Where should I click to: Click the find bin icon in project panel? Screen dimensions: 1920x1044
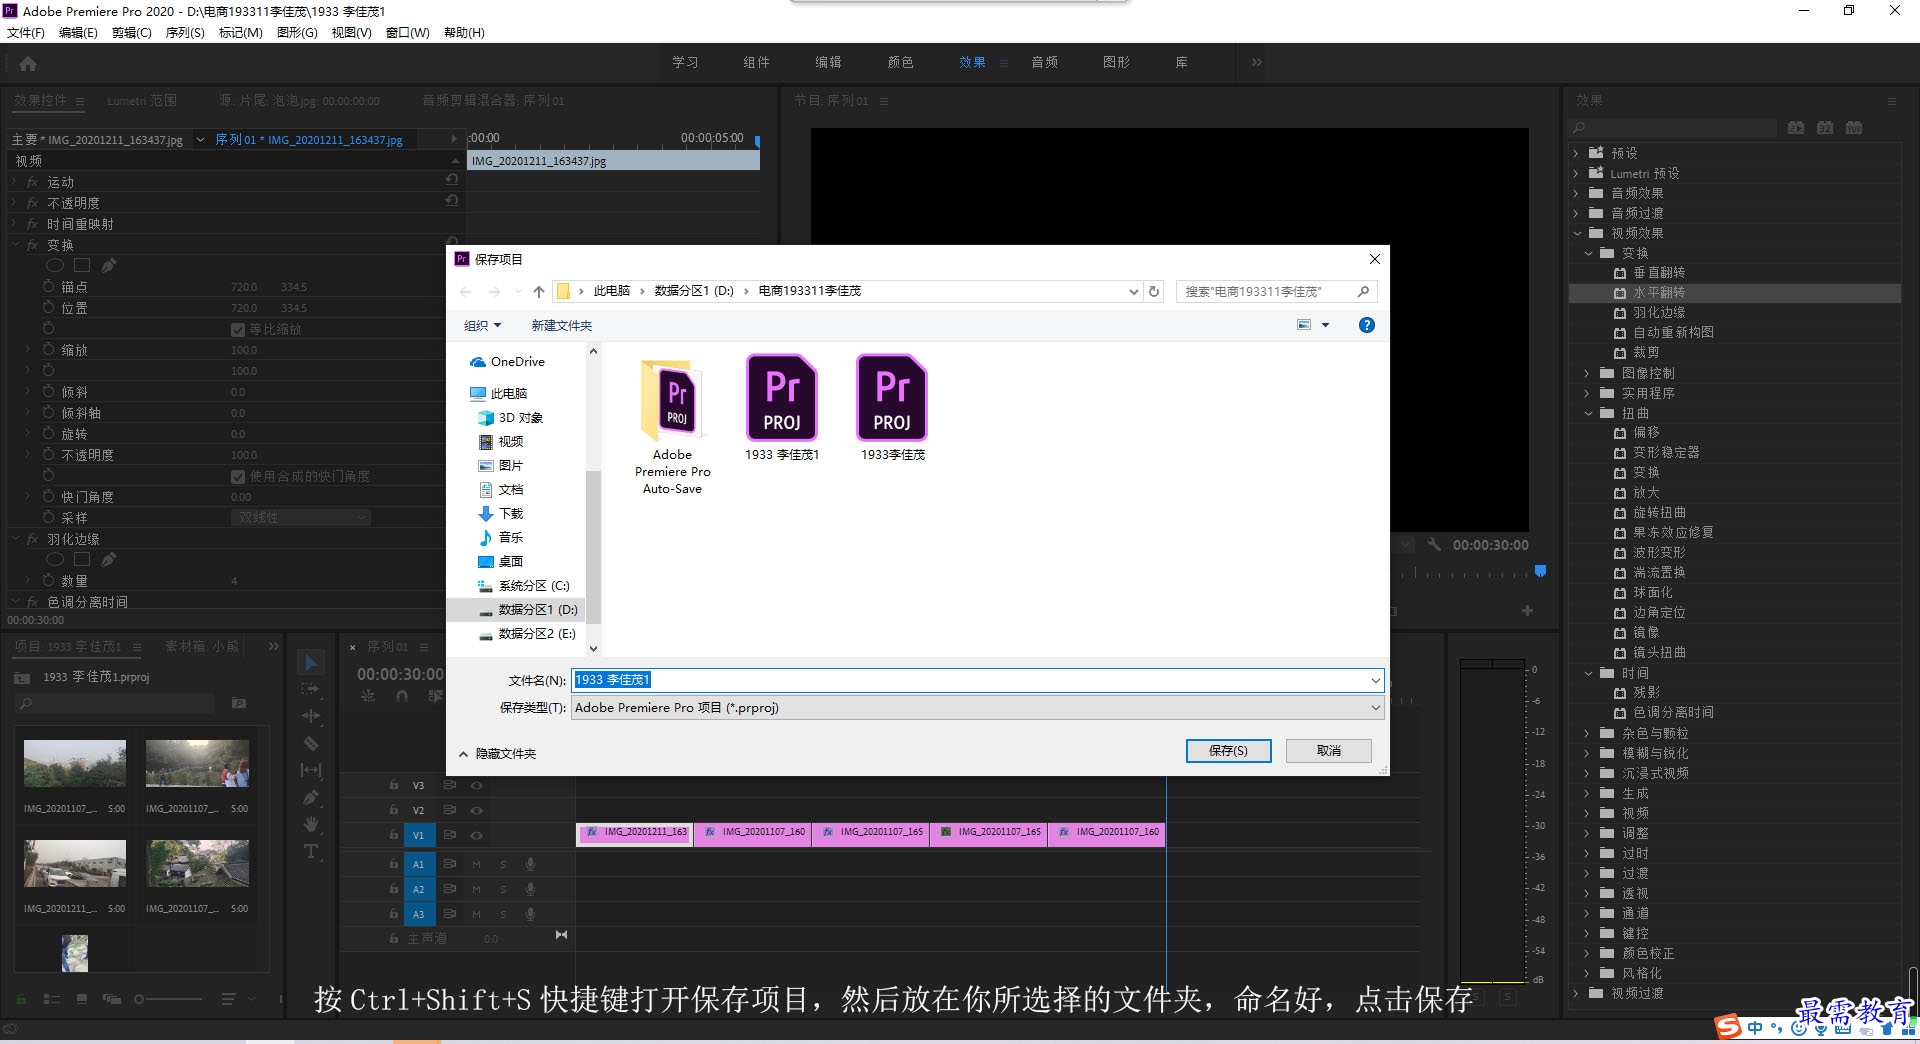click(239, 703)
